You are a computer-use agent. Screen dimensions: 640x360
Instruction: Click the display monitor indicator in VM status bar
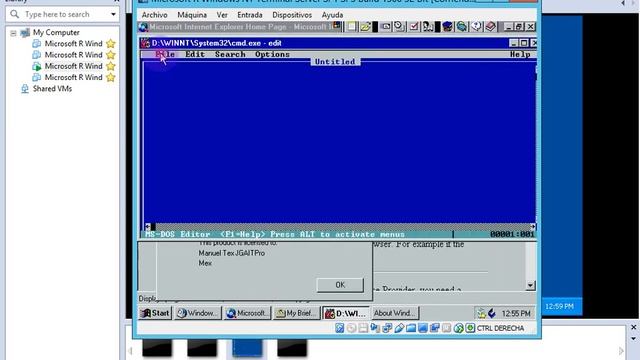tap(423, 328)
